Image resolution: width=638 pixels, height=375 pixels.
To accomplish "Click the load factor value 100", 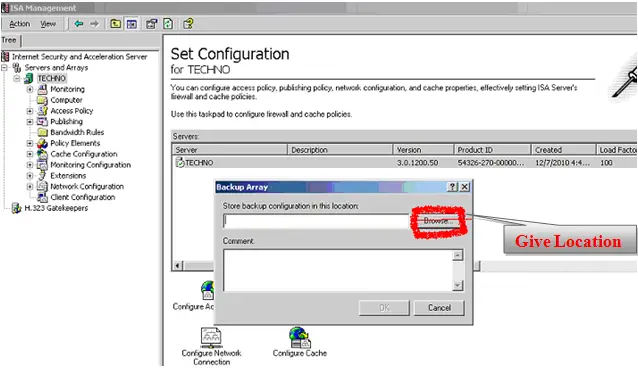I will [606, 163].
